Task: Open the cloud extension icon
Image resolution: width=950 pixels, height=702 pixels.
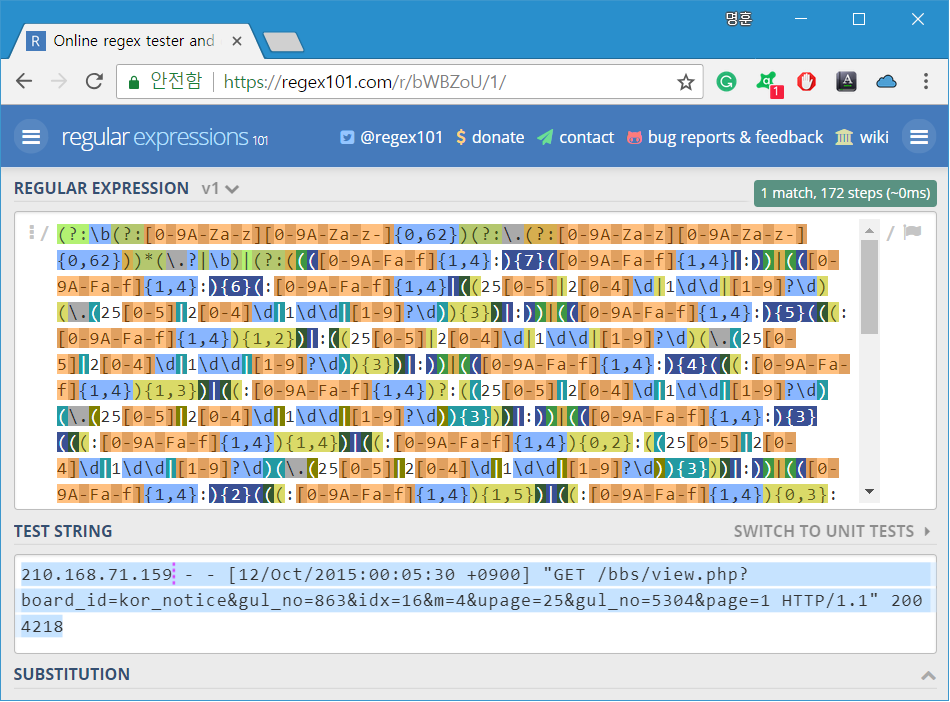Action: [886, 81]
